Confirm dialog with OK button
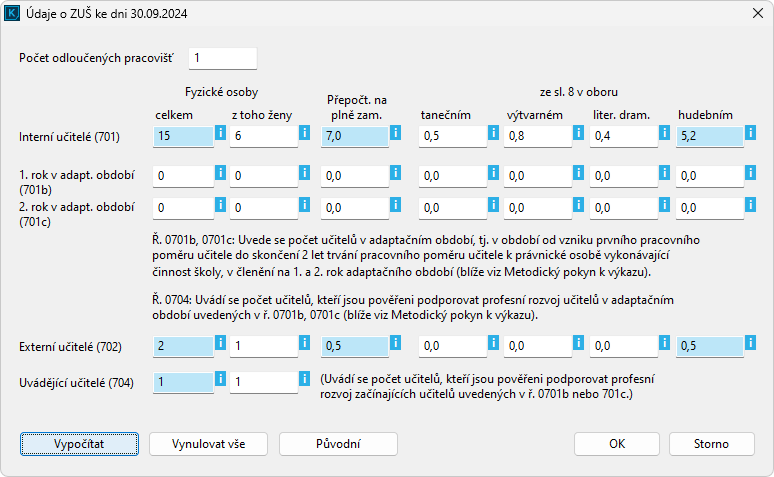This screenshot has height=477, width=774. [x=617, y=443]
